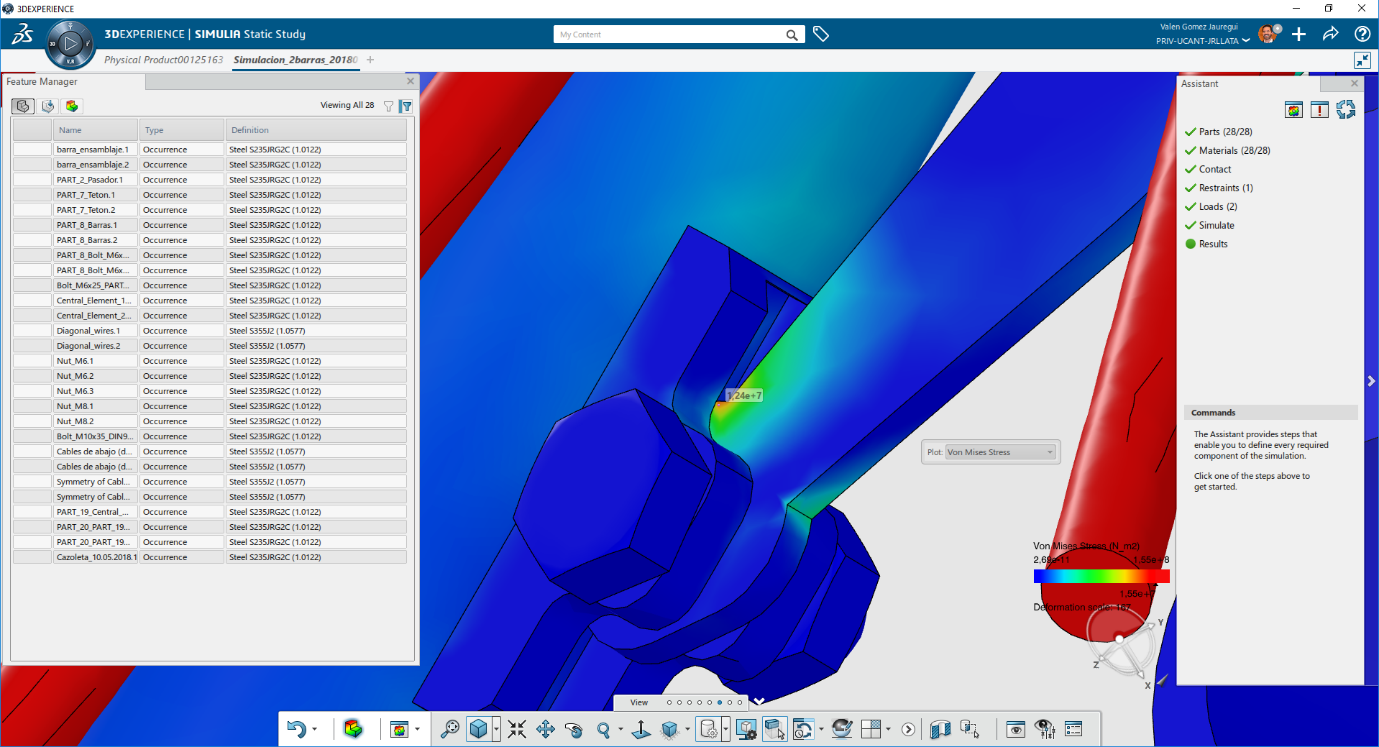
Task: Open the view cube dropdown arrow
Action: 496,730
